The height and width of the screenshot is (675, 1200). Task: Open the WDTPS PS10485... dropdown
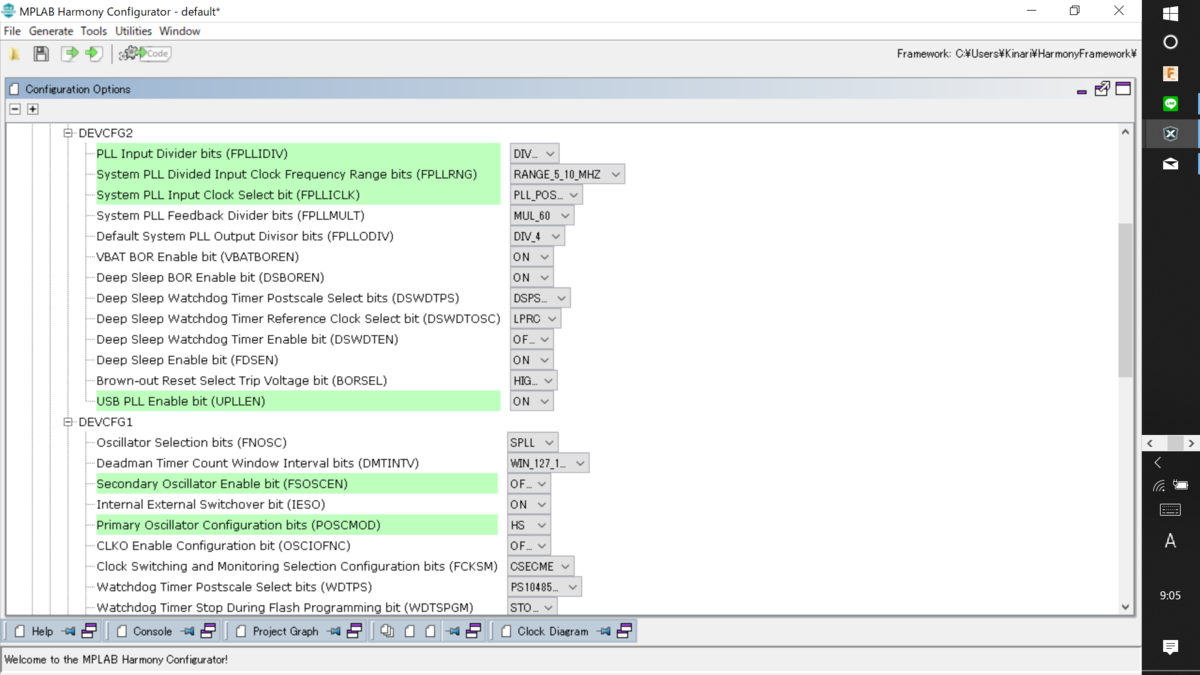tap(544, 587)
